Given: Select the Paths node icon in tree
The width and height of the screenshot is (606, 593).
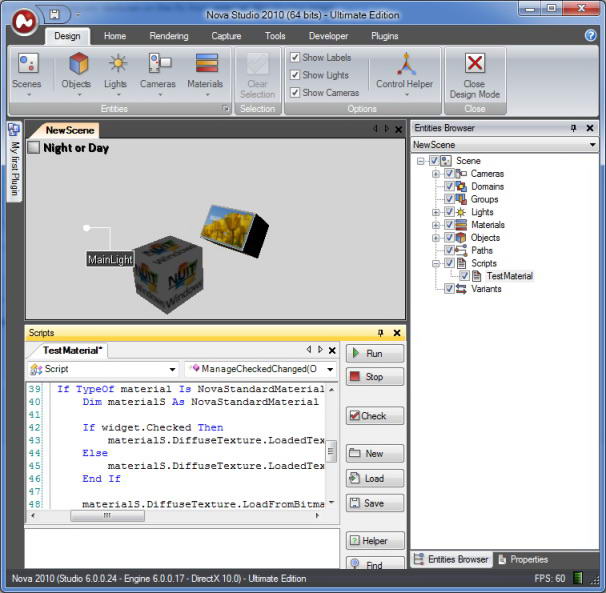Looking at the screenshot, I should point(461,250).
